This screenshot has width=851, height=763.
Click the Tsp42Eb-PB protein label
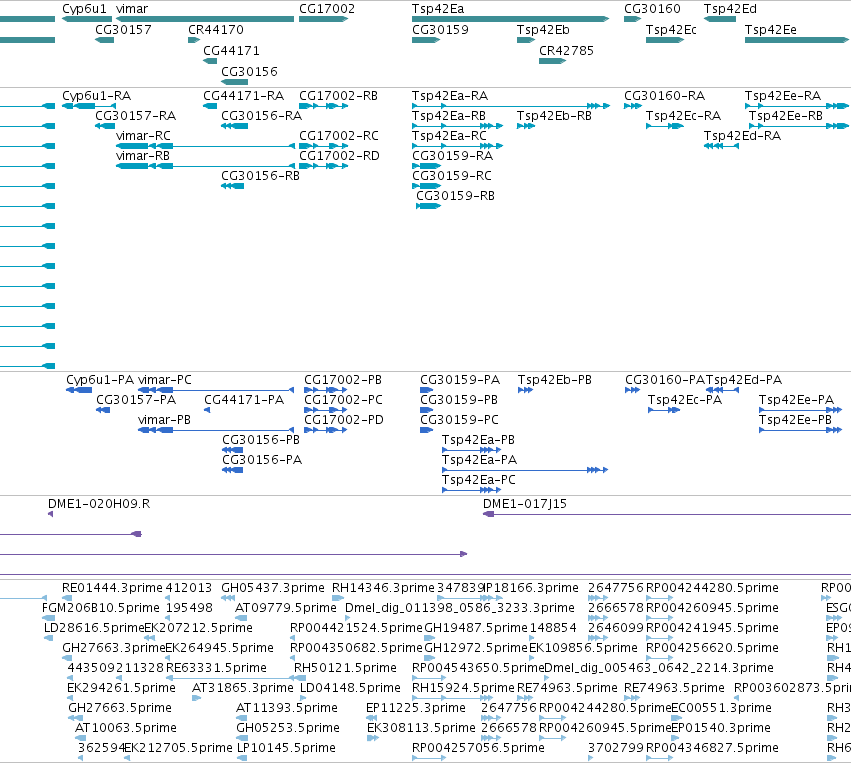[555, 380]
